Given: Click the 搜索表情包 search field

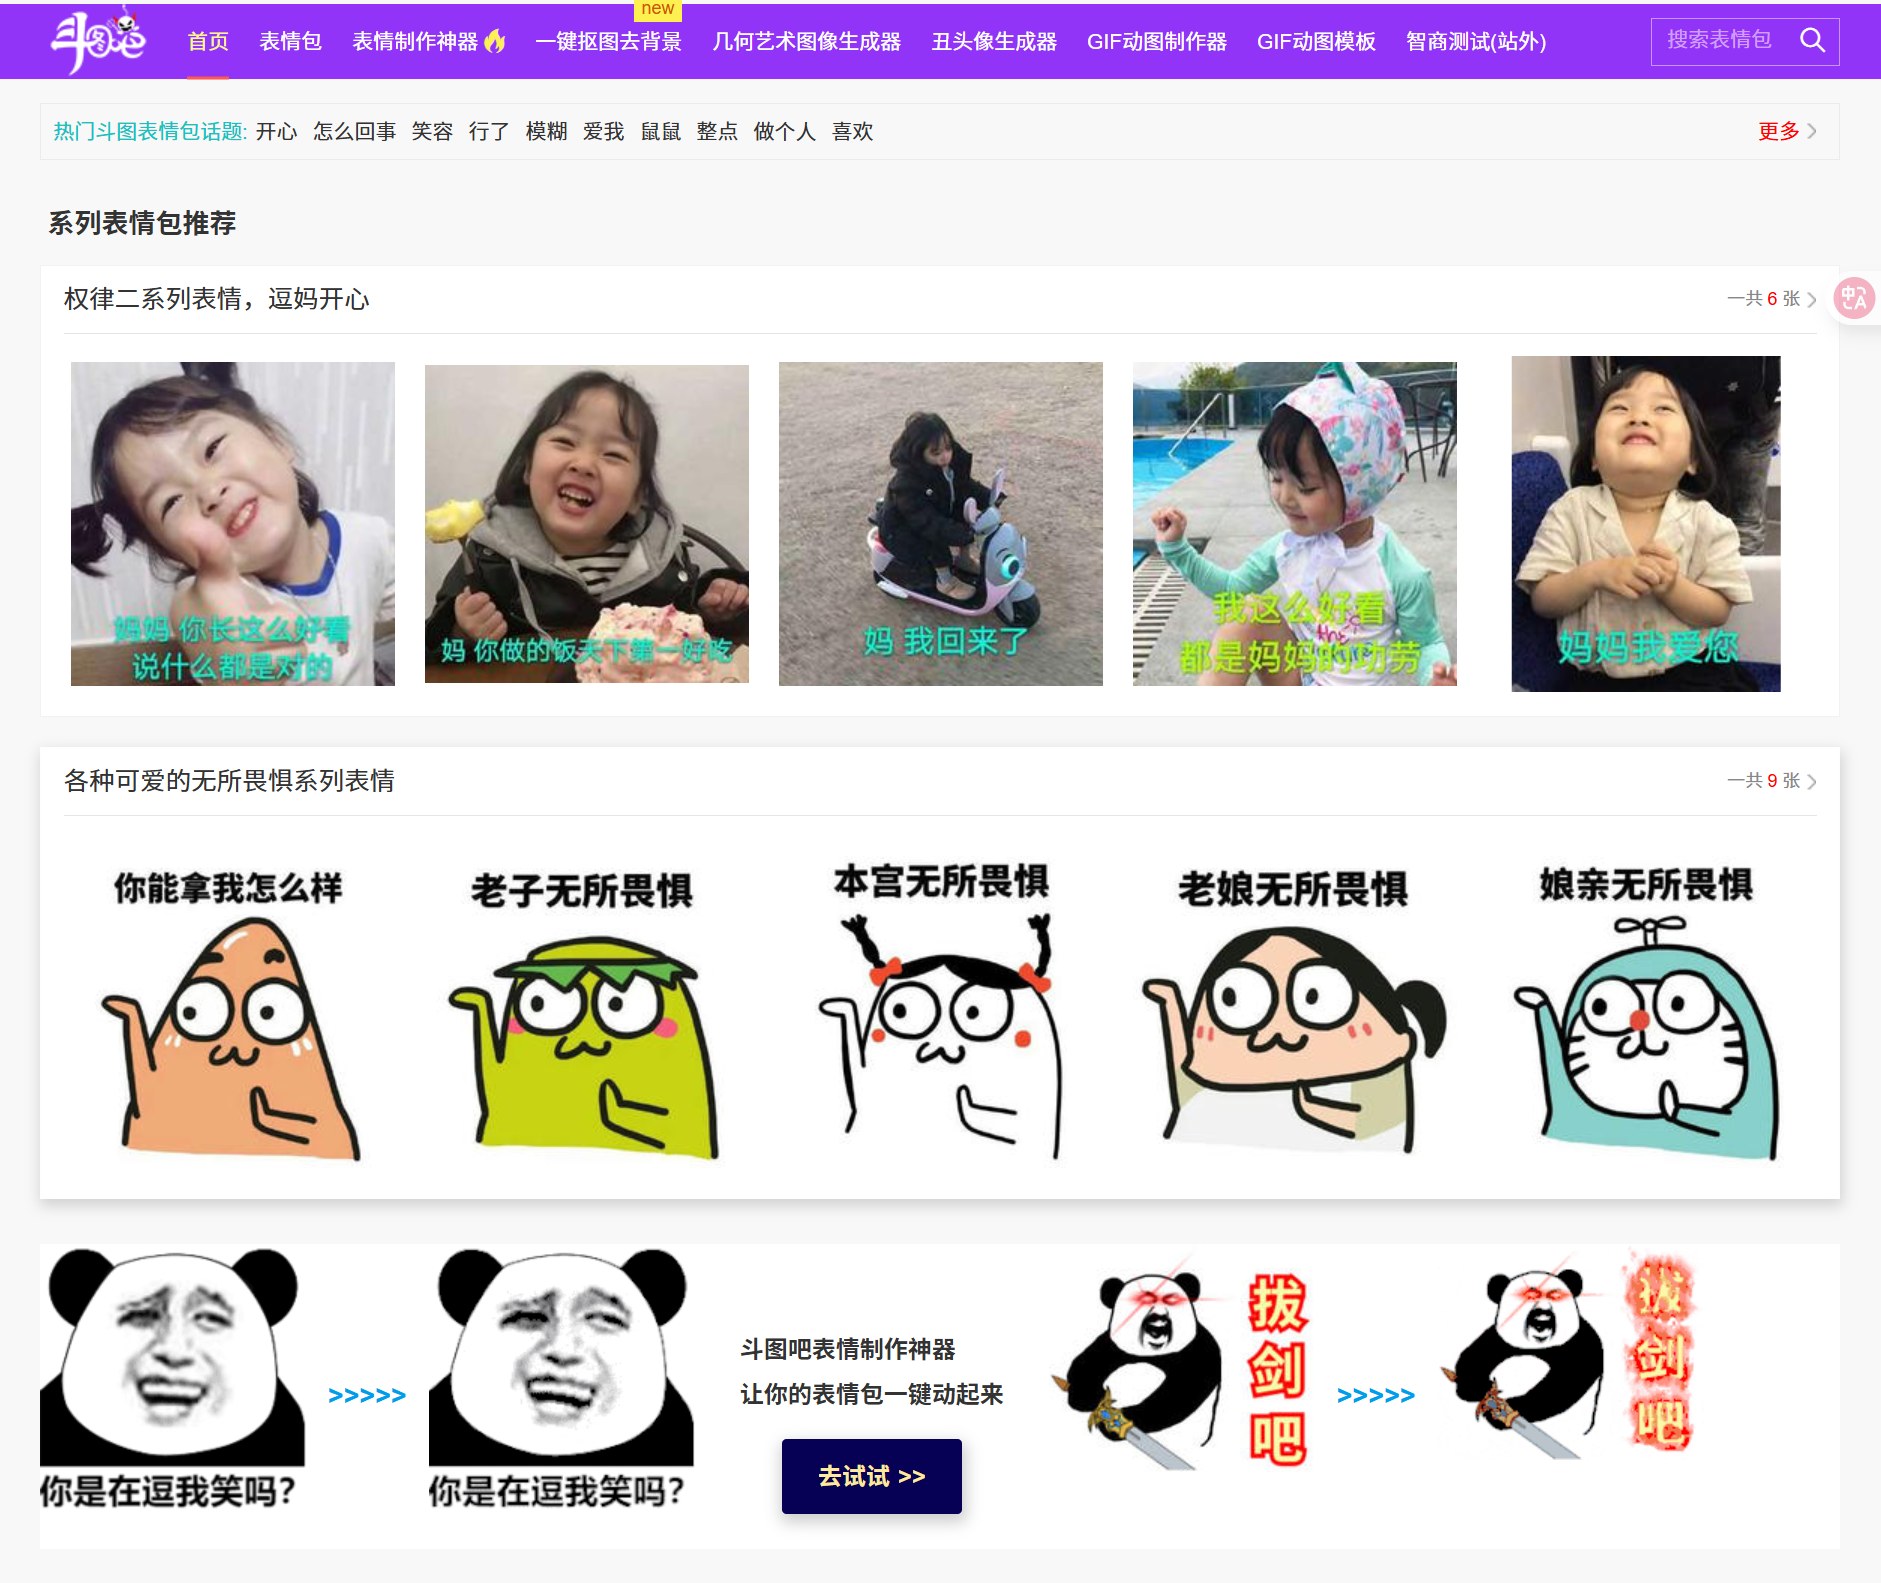Looking at the screenshot, I should click(x=1719, y=41).
